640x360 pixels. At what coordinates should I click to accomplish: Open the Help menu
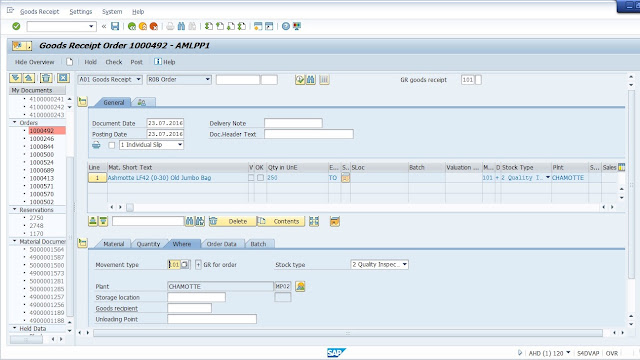pyautogui.click(x=138, y=11)
